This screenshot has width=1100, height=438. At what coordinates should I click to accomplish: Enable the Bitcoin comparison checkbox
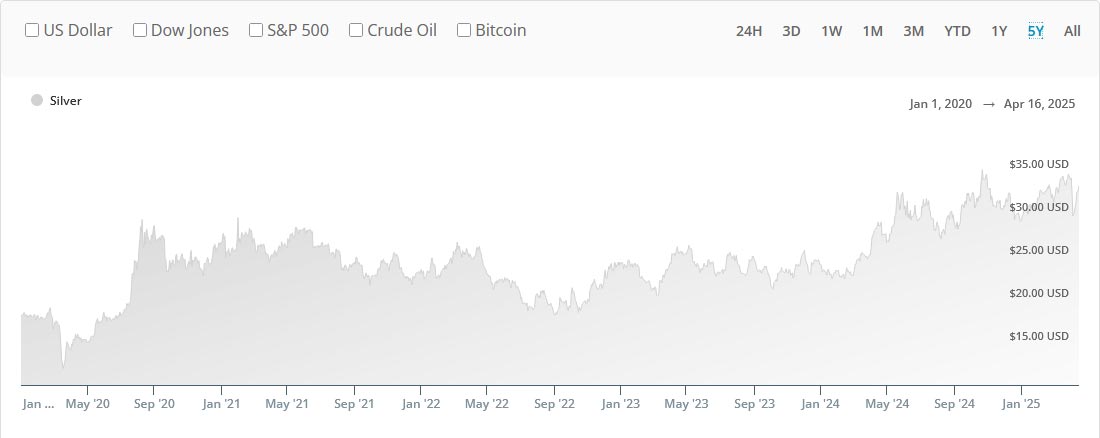click(464, 30)
